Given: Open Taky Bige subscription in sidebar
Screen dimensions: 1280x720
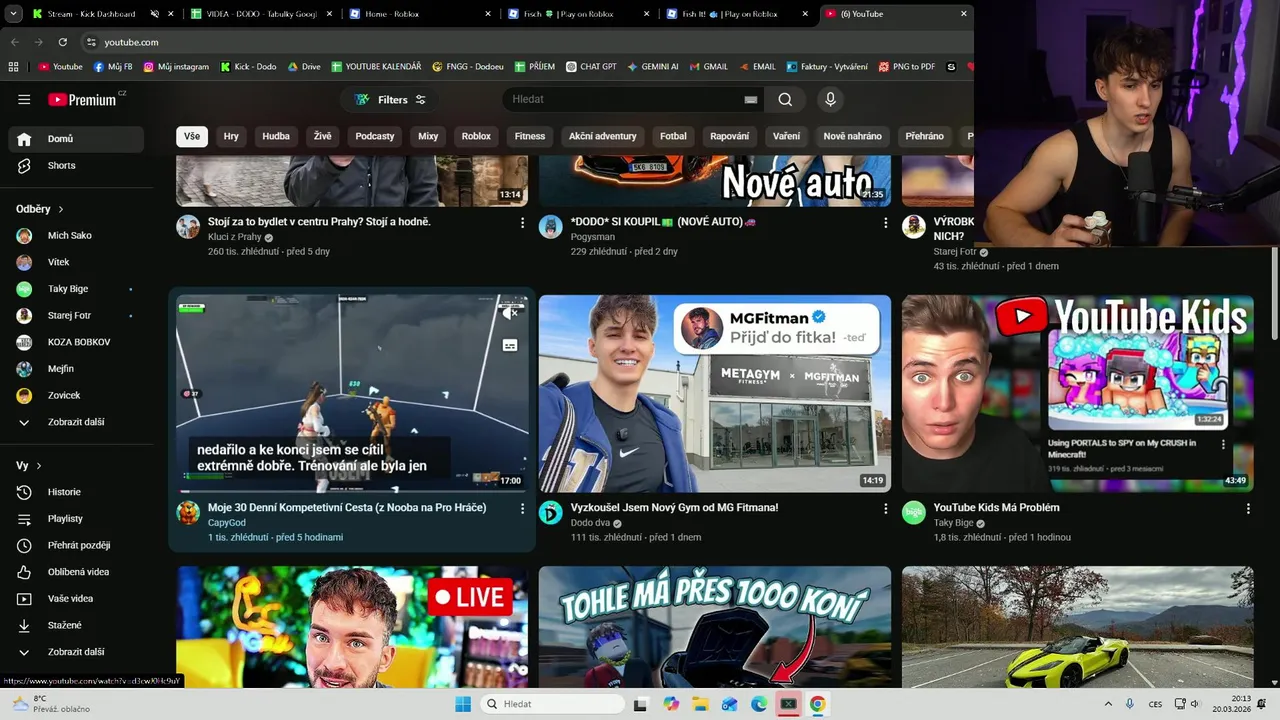Looking at the screenshot, I should pos(76,289).
